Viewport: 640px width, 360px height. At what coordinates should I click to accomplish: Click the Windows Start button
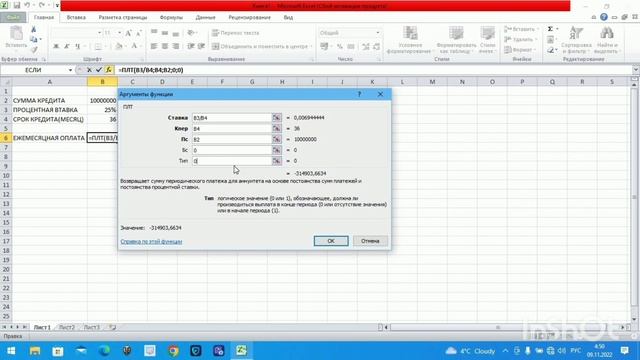[x=11, y=351]
